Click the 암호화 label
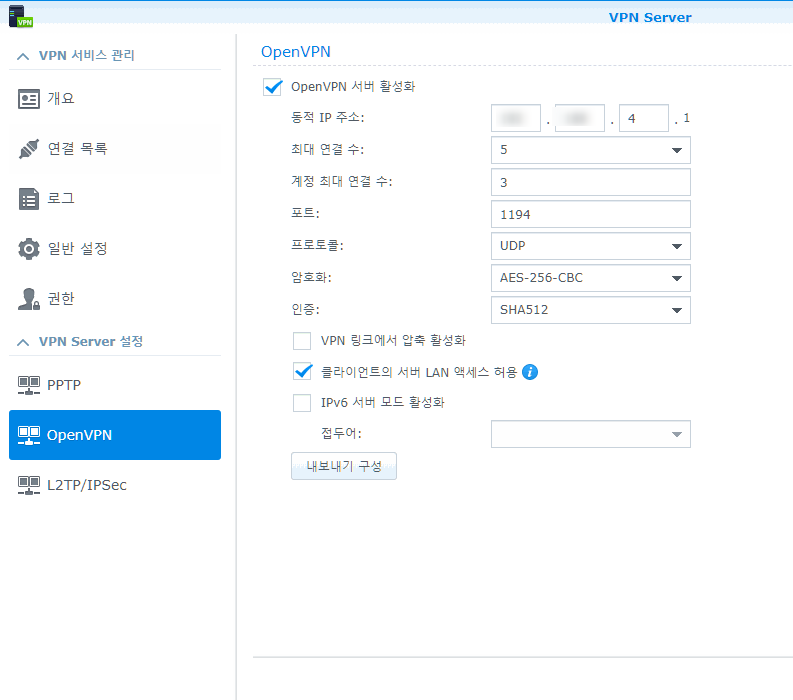Viewport: 793px width, 700px height. click(311, 277)
